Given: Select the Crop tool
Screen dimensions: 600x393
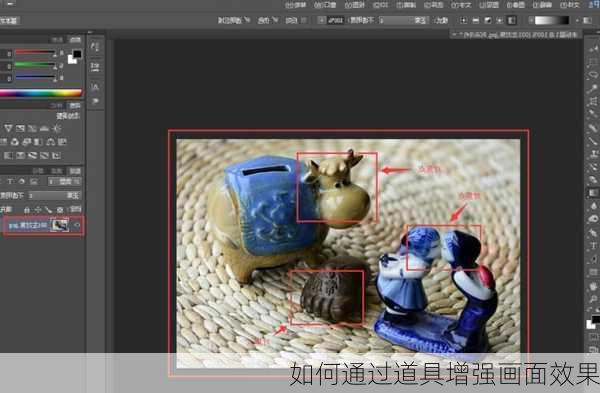Looking at the screenshot, I should pyautogui.click(x=593, y=101).
